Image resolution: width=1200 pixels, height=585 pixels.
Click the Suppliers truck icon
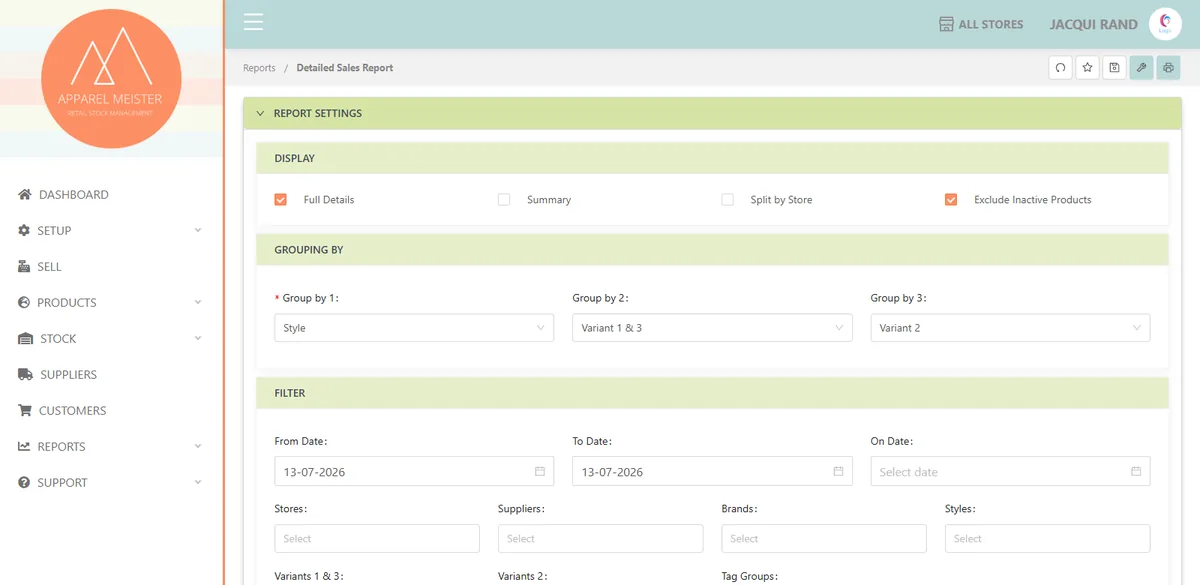pyautogui.click(x=25, y=375)
